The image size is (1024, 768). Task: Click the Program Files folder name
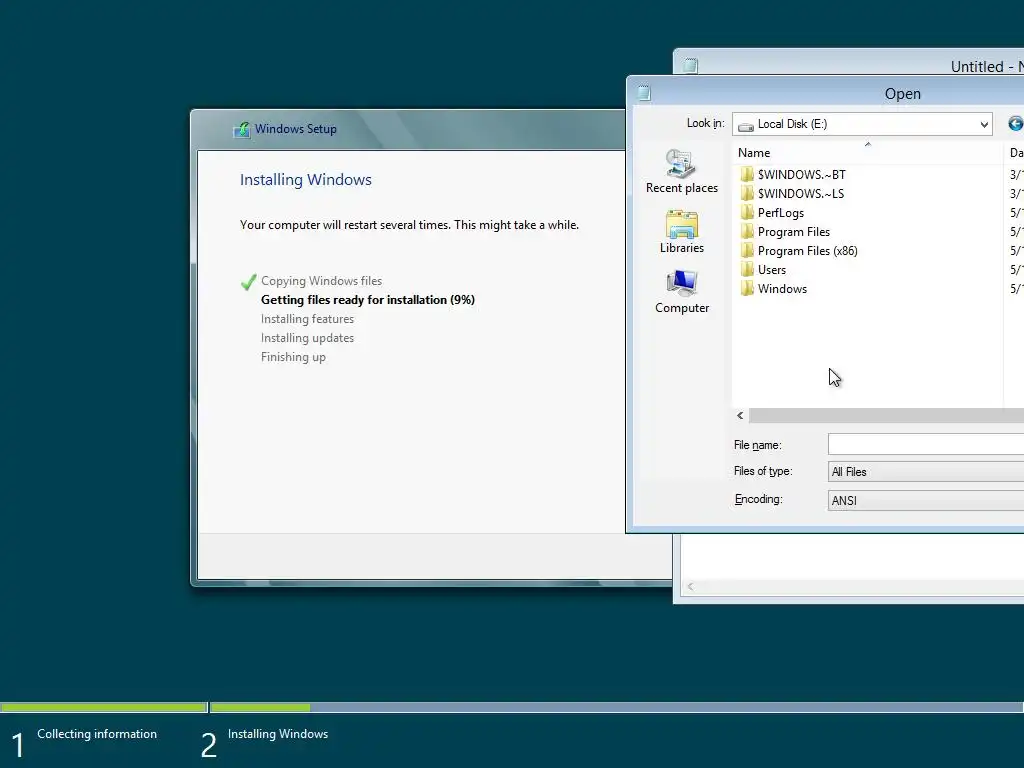pyautogui.click(x=793, y=231)
